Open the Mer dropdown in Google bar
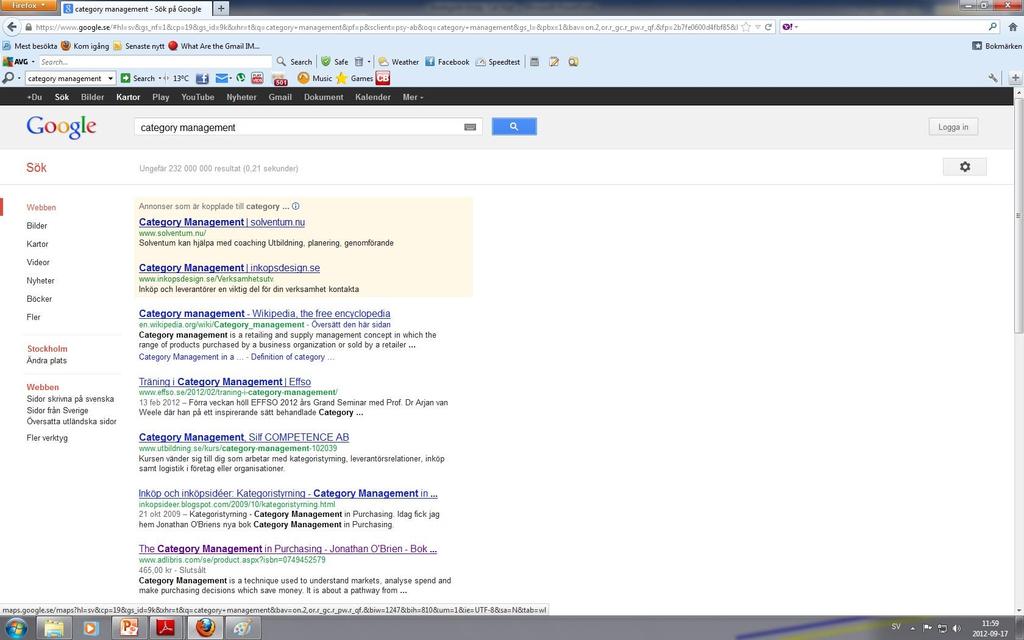The width and height of the screenshot is (1024, 640). click(x=413, y=97)
